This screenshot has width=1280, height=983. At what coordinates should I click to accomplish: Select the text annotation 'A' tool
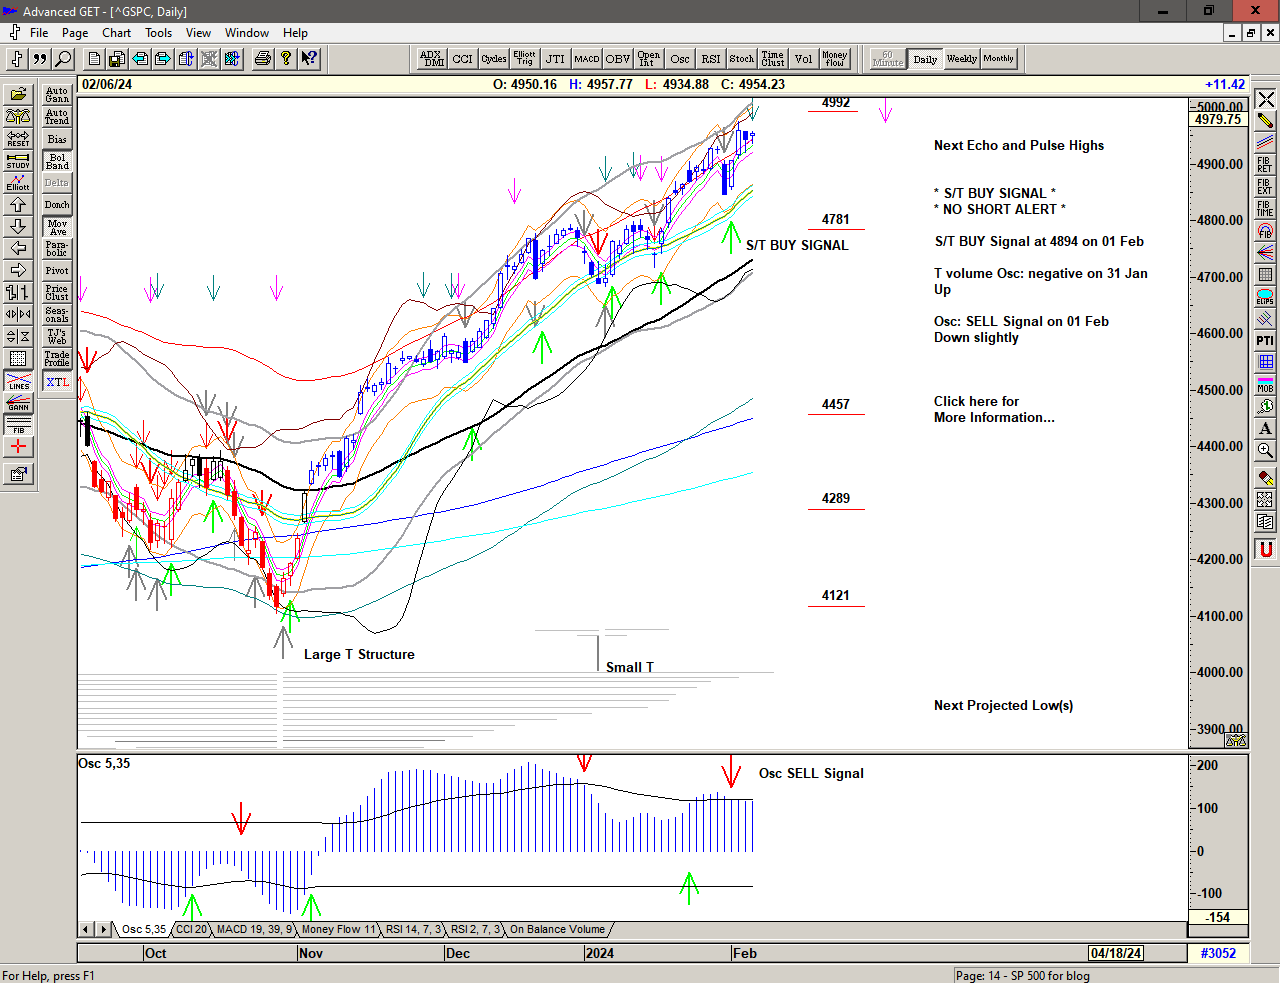click(x=1265, y=429)
